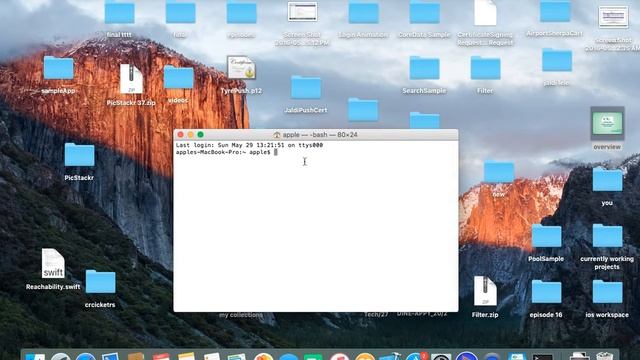
Task: Select the JaldiPushCert folder
Action: pos(306,87)
